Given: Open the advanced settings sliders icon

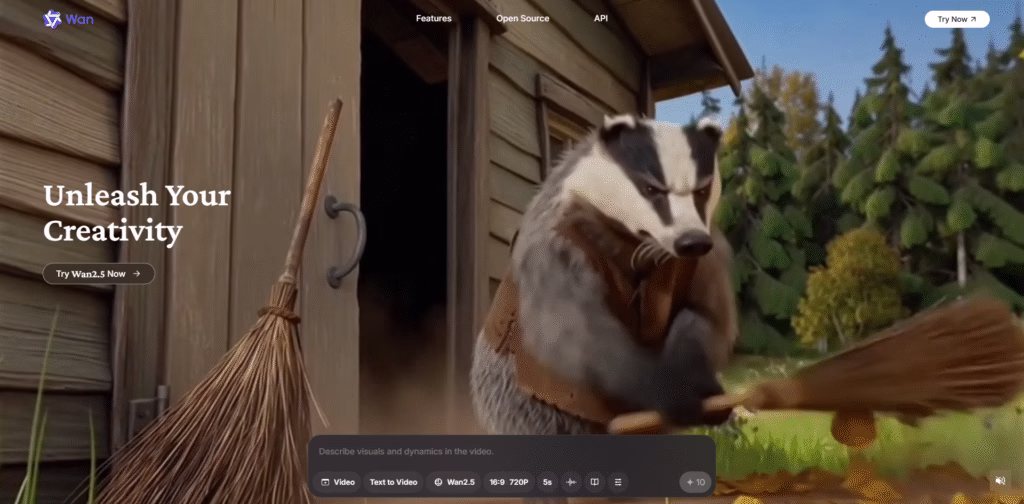Looking at the screenshot, I should tap(618, 482).
